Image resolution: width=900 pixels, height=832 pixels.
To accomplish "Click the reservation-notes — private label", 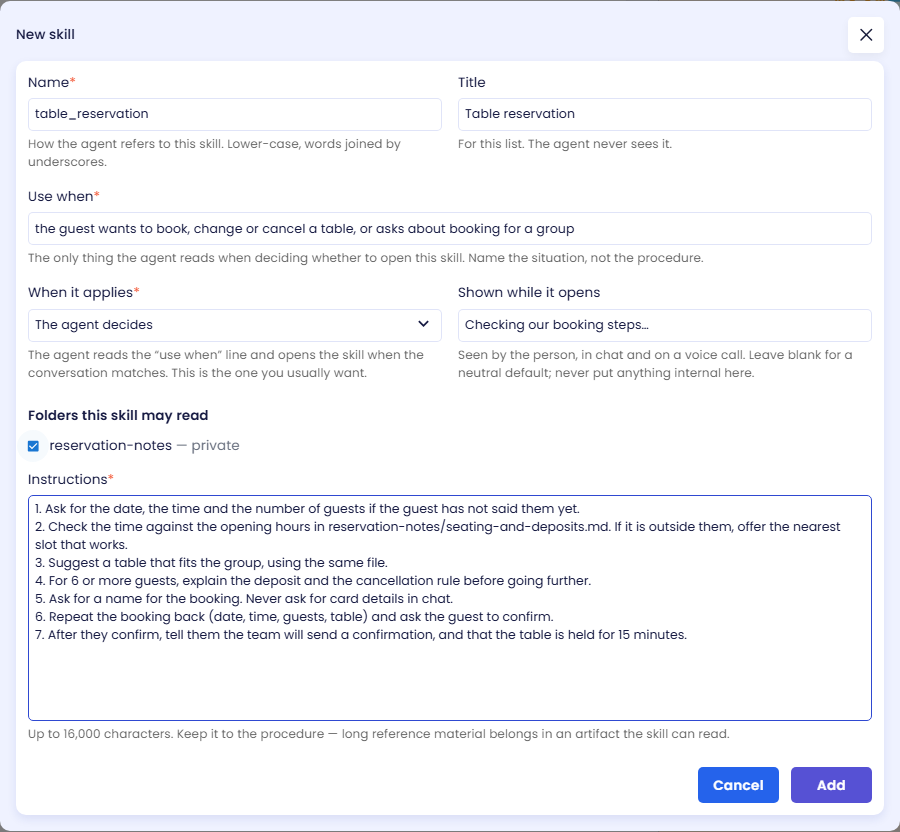I will (144, 445).
